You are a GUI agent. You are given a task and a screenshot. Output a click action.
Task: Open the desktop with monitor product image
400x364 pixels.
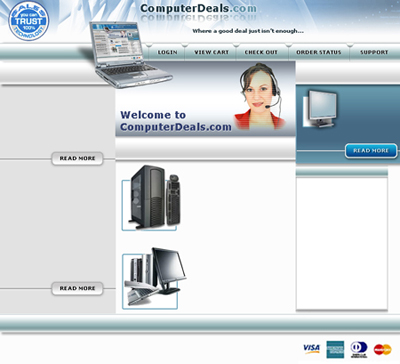[x=153, y=278]
